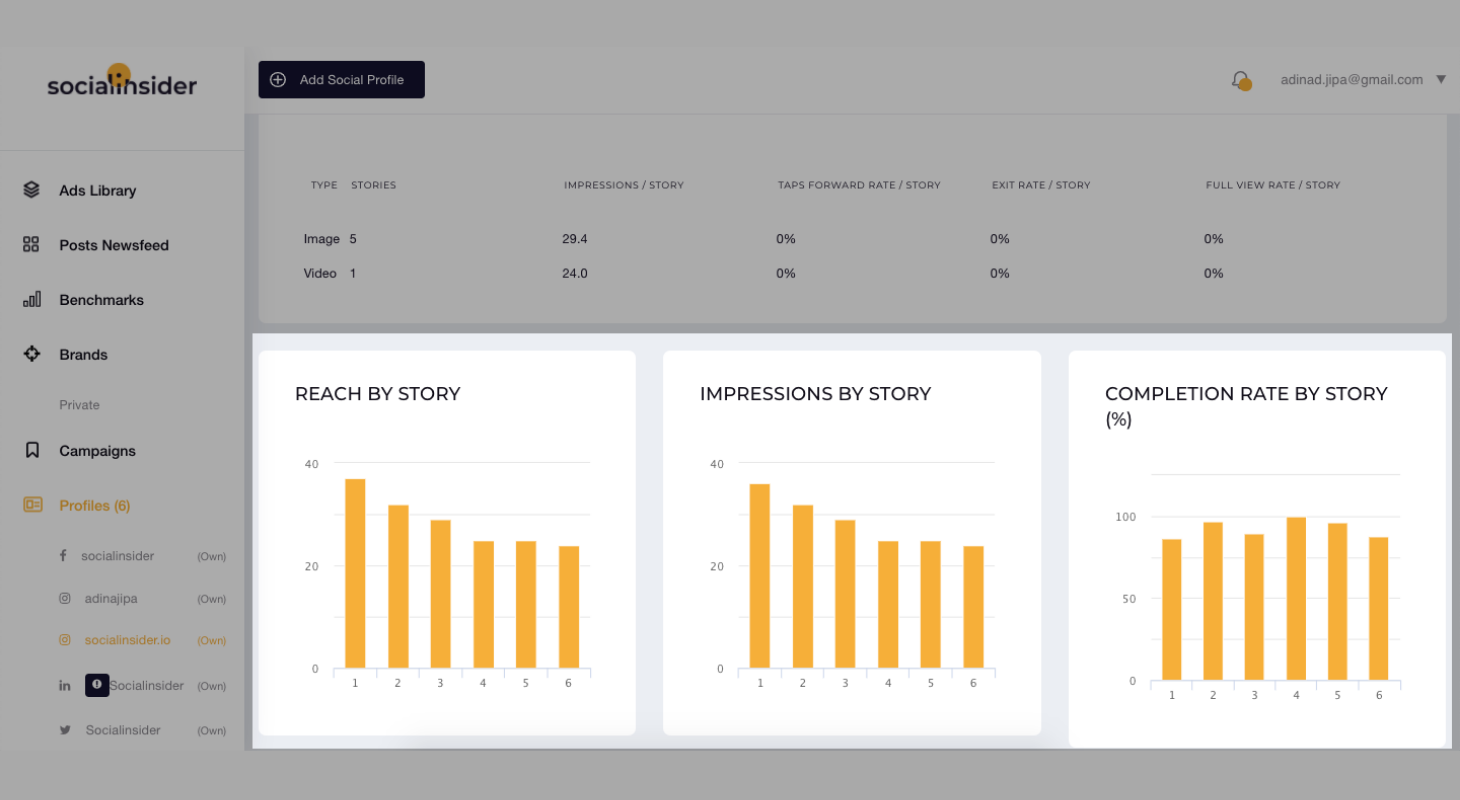
Task: Click bar 1 in Reach by Story chart
Action: [355, 574]
